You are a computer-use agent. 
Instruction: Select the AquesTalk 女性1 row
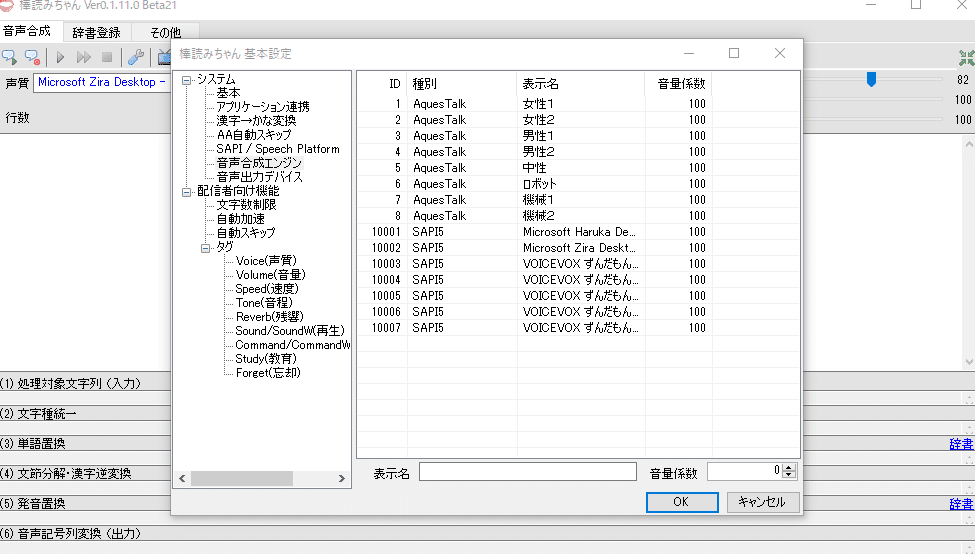535,104
